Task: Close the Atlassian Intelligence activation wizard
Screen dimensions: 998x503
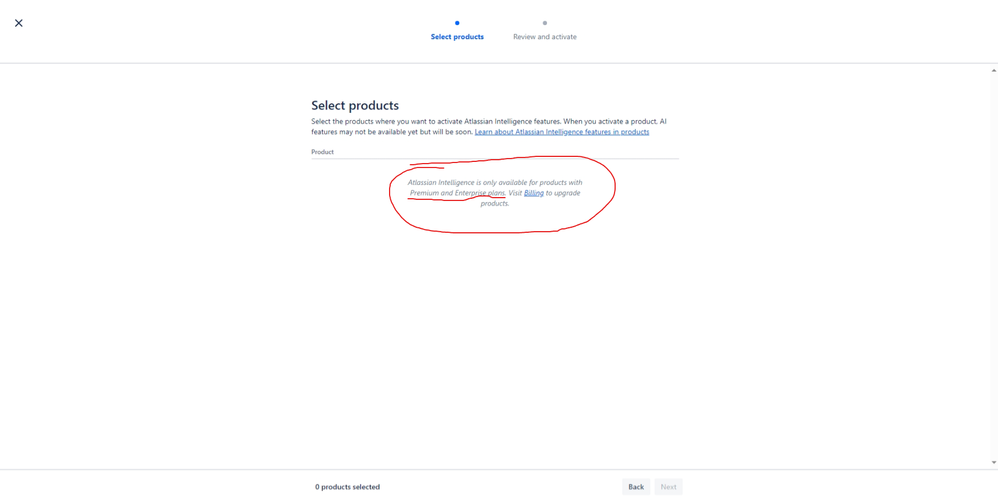Action: 18,23
